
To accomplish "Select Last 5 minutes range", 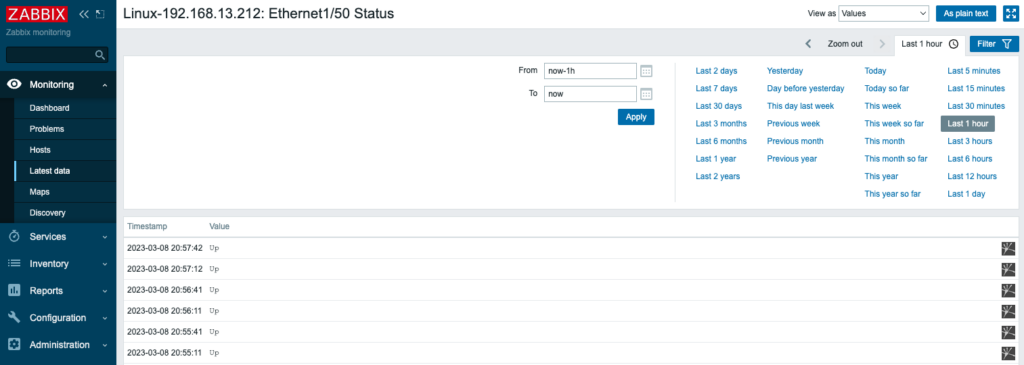I will [974, 71].
